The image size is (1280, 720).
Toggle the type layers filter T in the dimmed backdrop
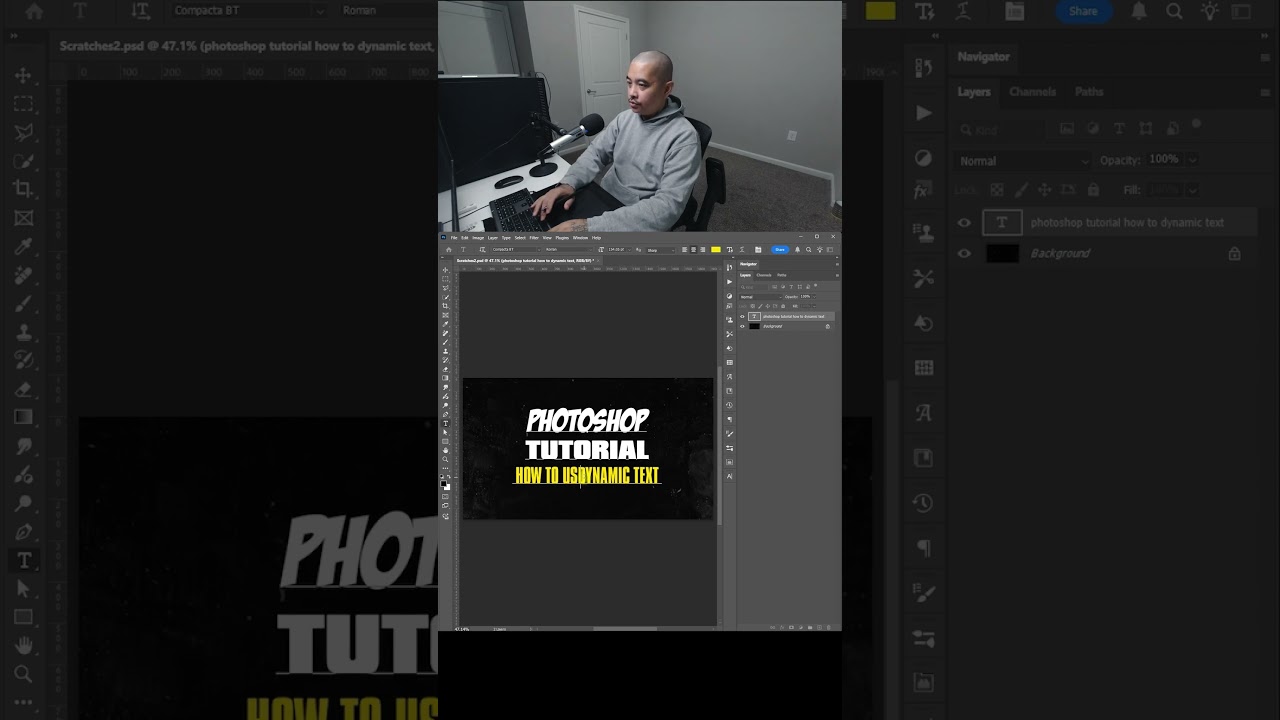pyautogui.click(x=1119, y=129)
